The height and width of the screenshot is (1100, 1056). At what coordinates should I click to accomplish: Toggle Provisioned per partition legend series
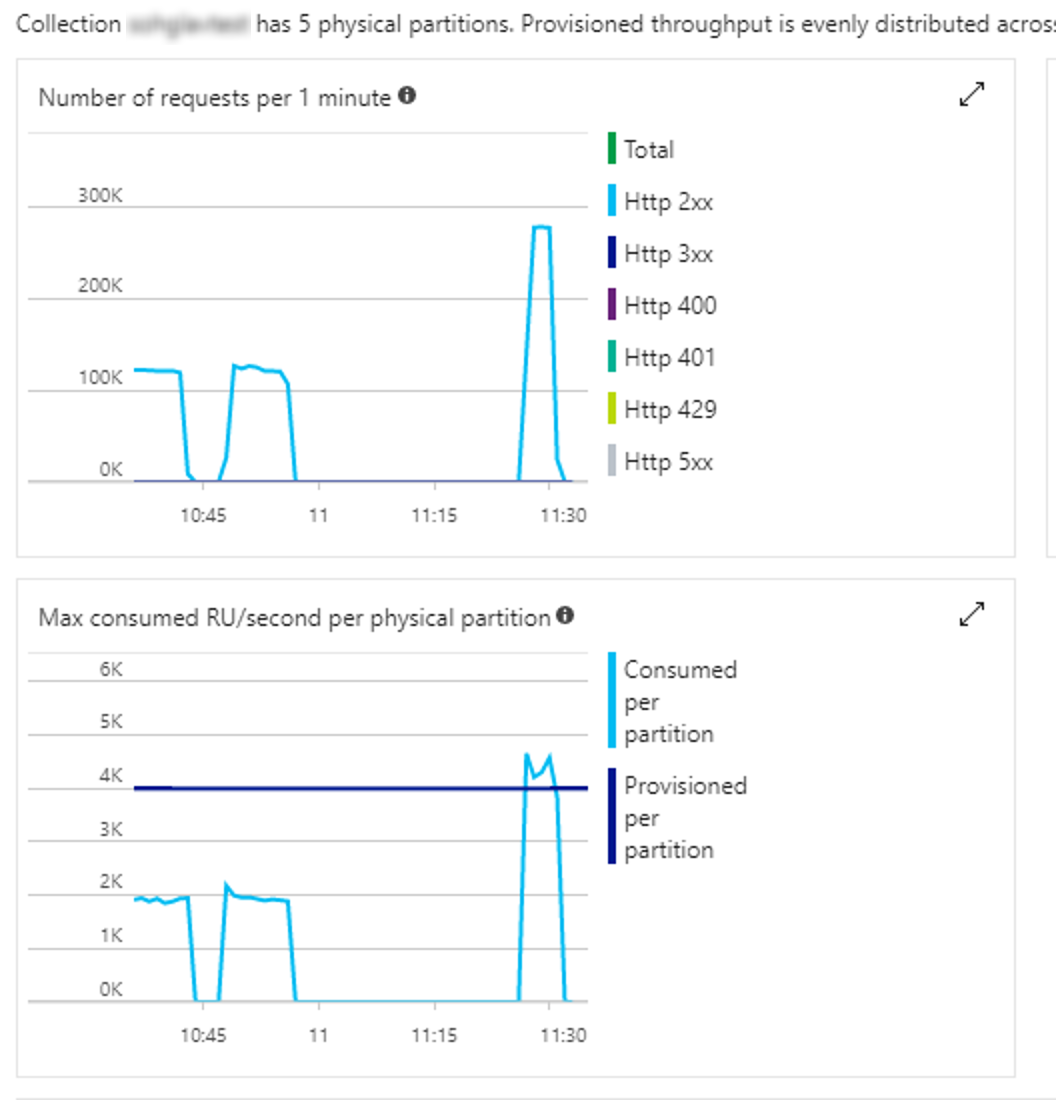(677, 817)
